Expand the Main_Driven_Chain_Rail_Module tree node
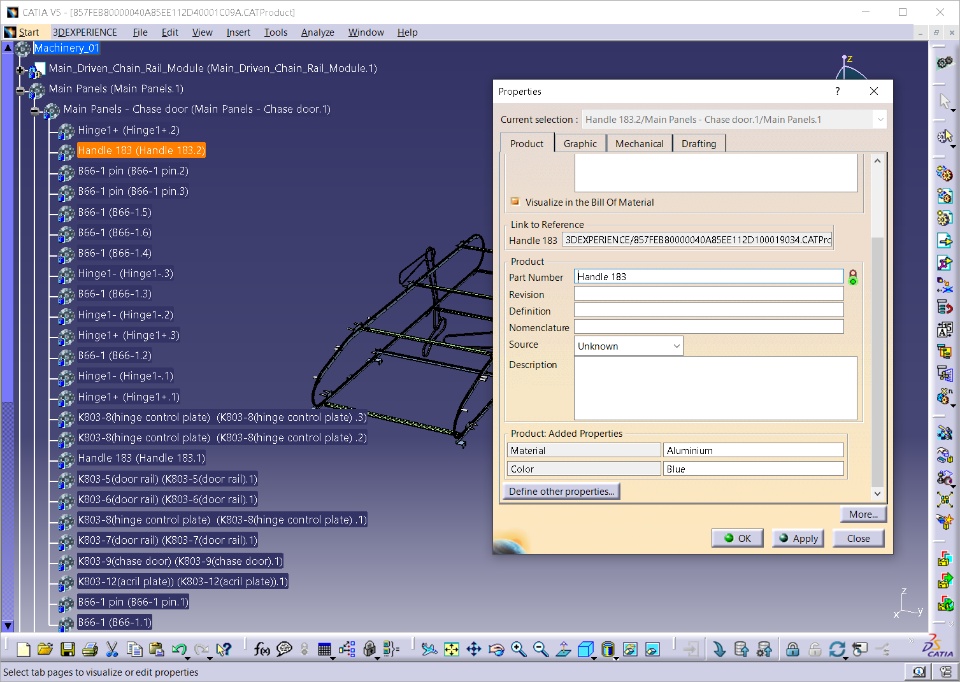 (20, 69)
